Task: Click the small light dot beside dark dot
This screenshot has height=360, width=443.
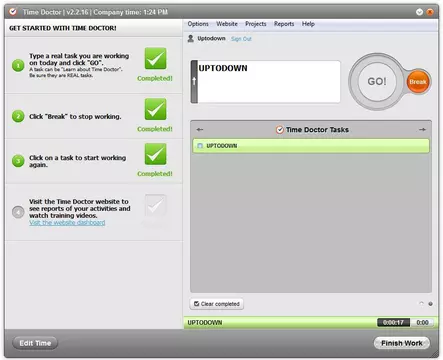Action: click(421, 304)
